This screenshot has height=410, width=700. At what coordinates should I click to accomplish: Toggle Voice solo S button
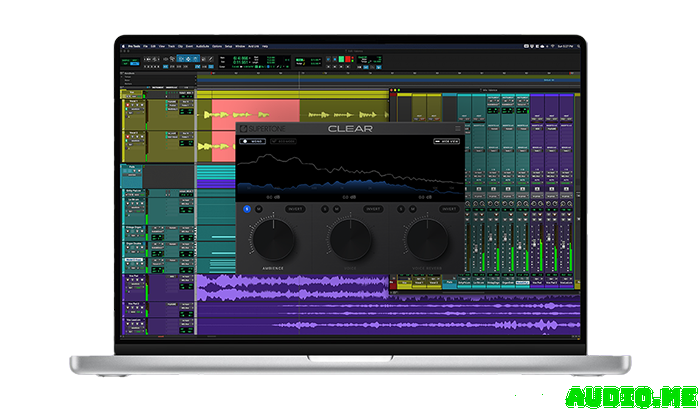coord(325,209)
